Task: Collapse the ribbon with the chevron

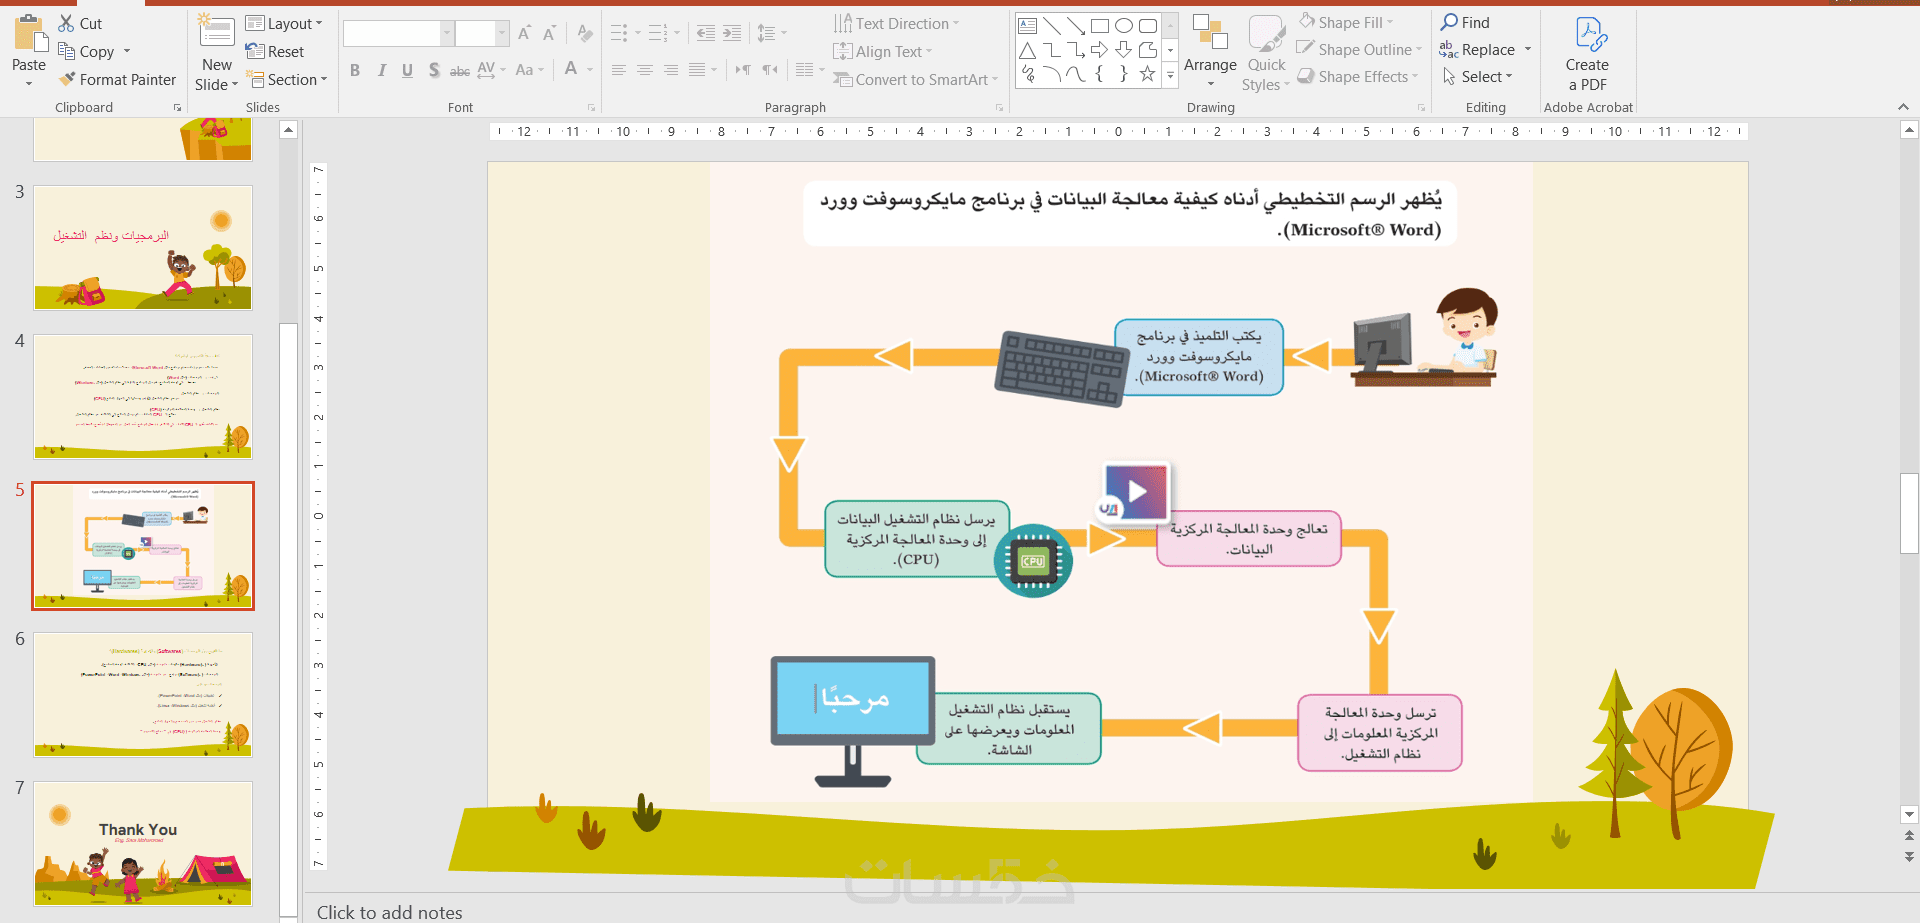Action: 1903,107
